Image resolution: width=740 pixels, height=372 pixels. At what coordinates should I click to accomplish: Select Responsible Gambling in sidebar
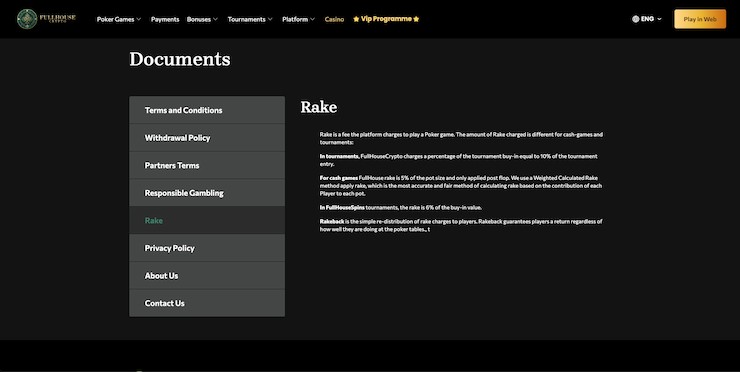pyautogui.click(x=207, y=193)
